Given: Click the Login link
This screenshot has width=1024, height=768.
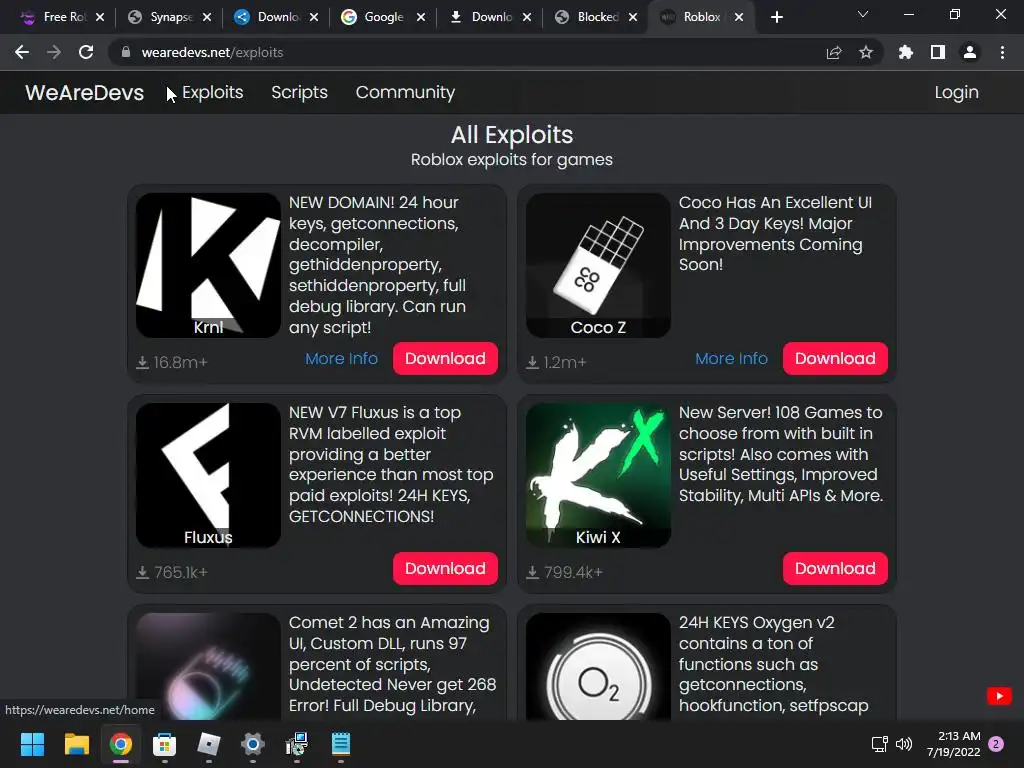Looking at the screenshot, I should tap(956, 92).
